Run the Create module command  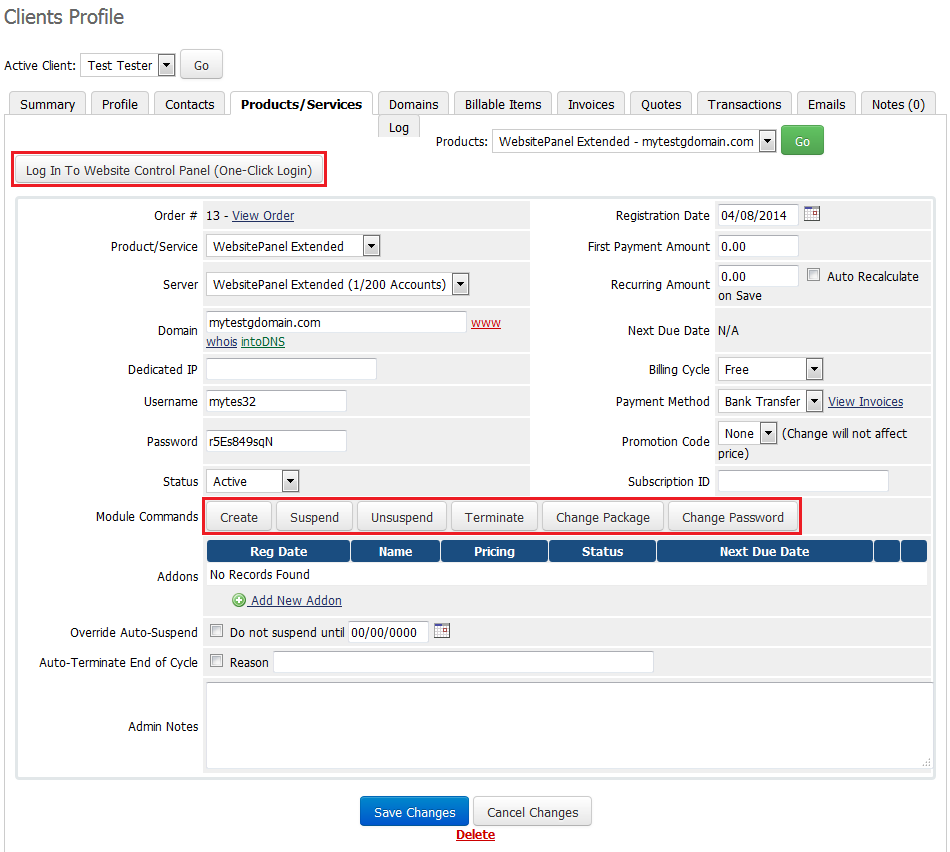click(239, 517)
